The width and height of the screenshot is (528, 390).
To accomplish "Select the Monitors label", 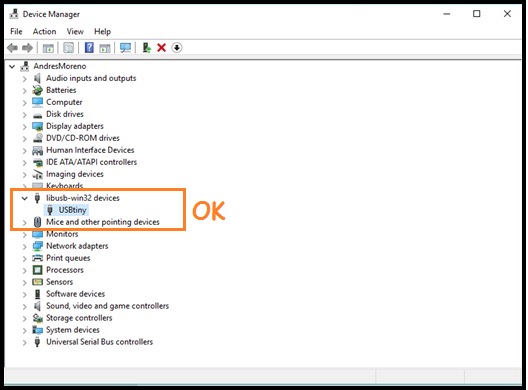I will pyautogui.click(x=62, y=234).
